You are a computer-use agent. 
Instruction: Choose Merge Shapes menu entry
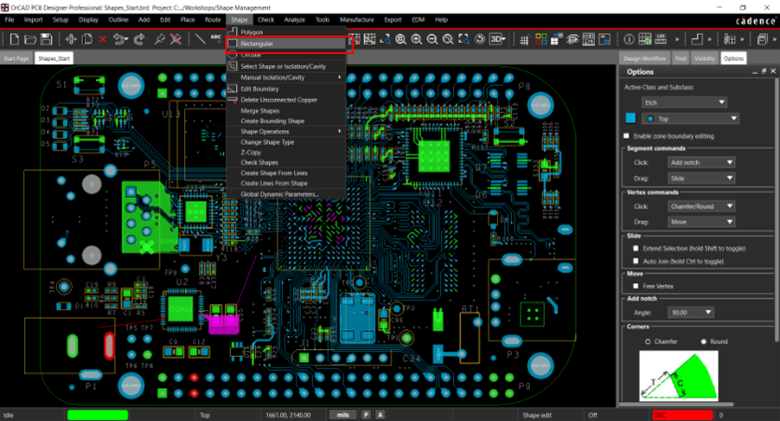coord(286,111)
